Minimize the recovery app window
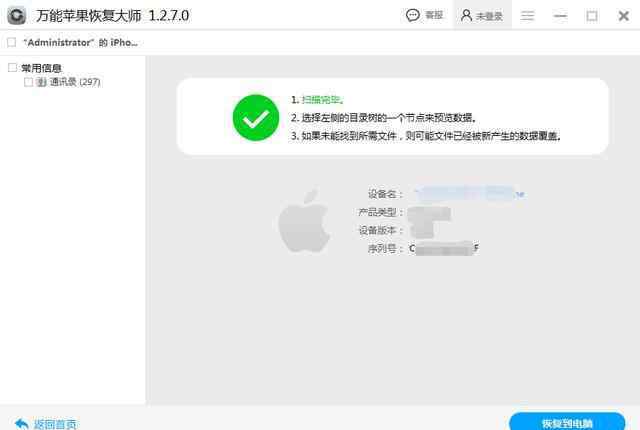Image resolution: width=640 pixels, height=430 pixels. (x=560, y=16)
